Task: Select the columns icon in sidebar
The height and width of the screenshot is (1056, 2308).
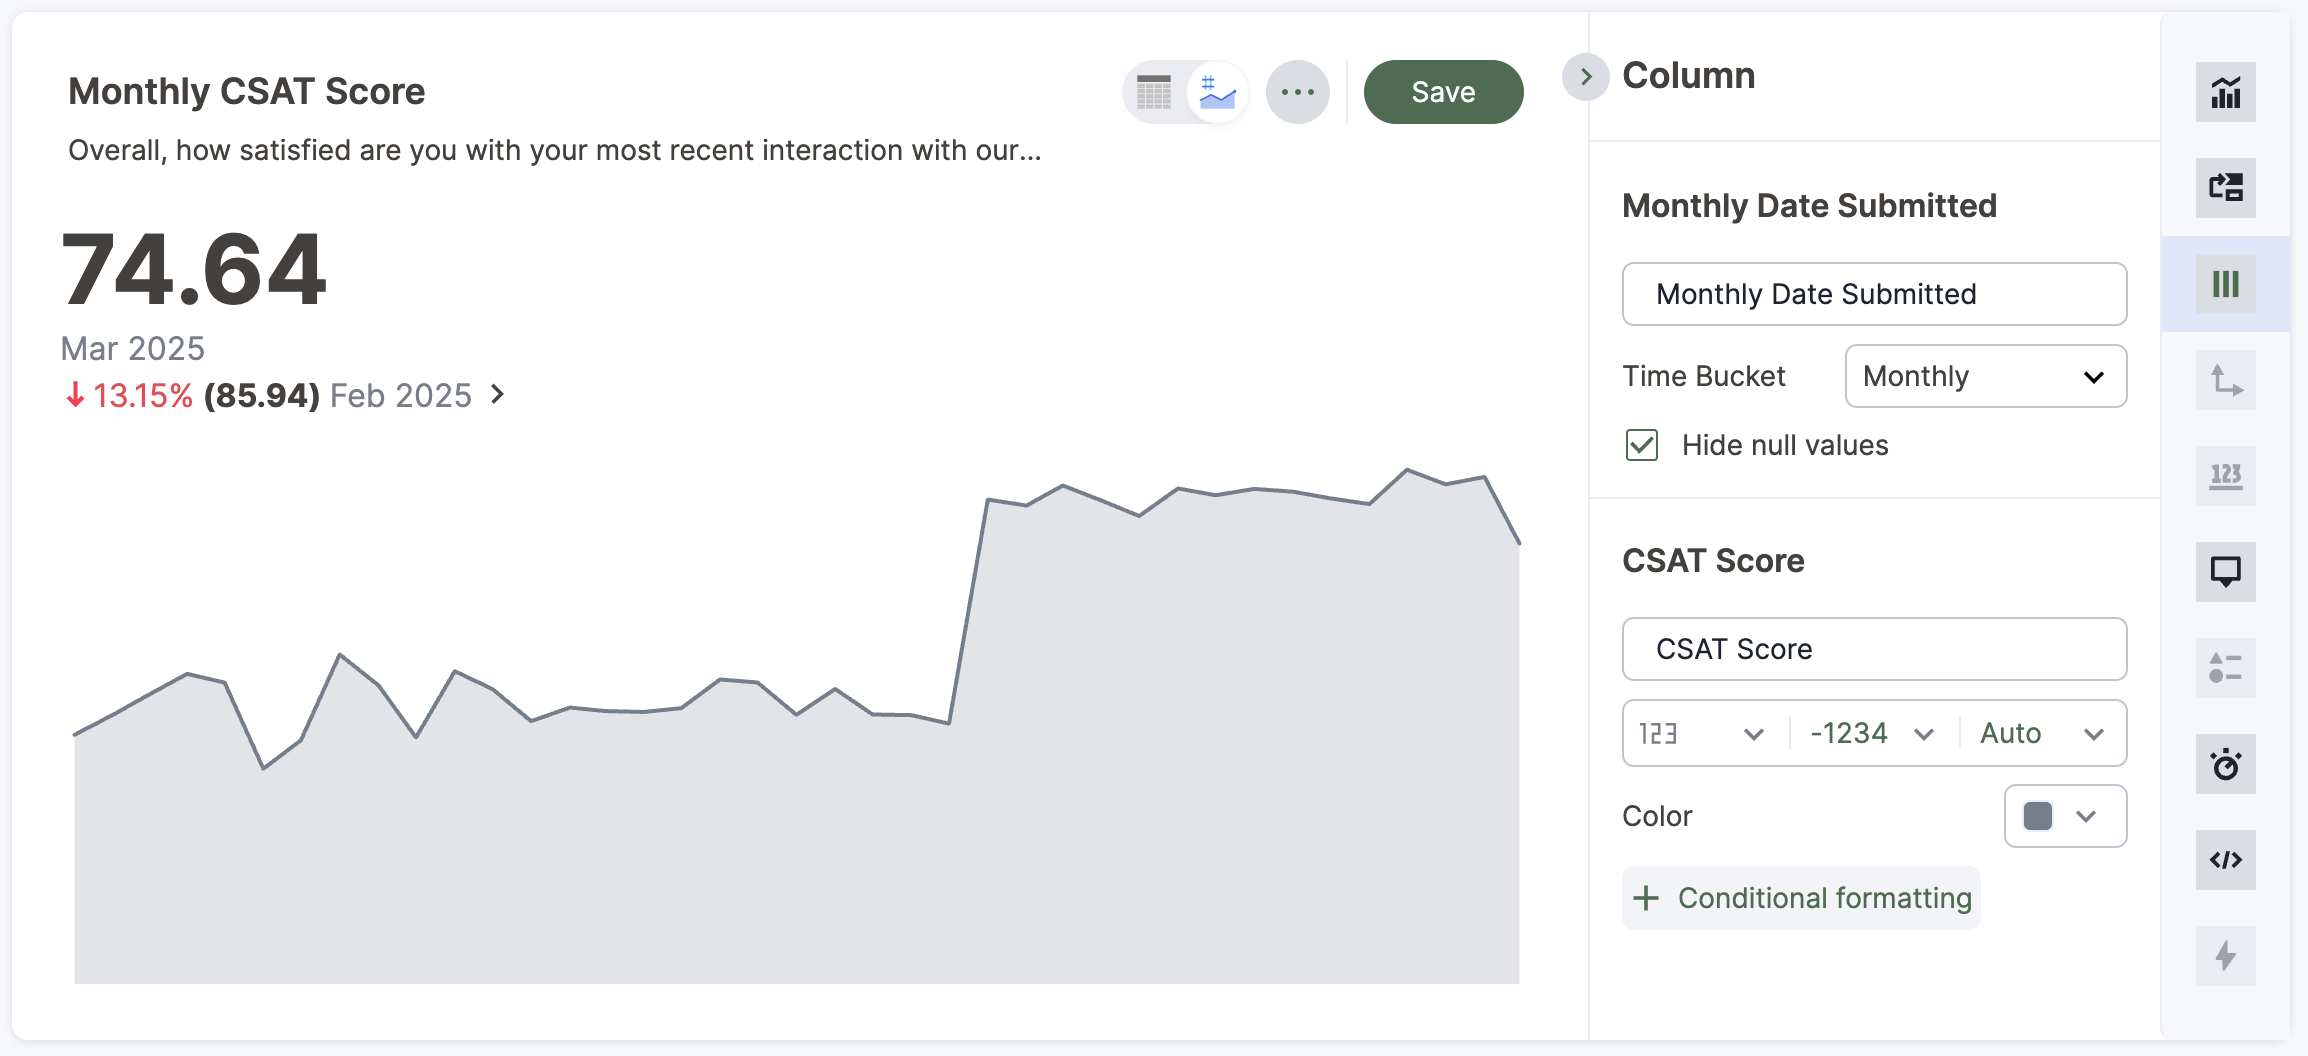Action: click(x=2225, y=284)
